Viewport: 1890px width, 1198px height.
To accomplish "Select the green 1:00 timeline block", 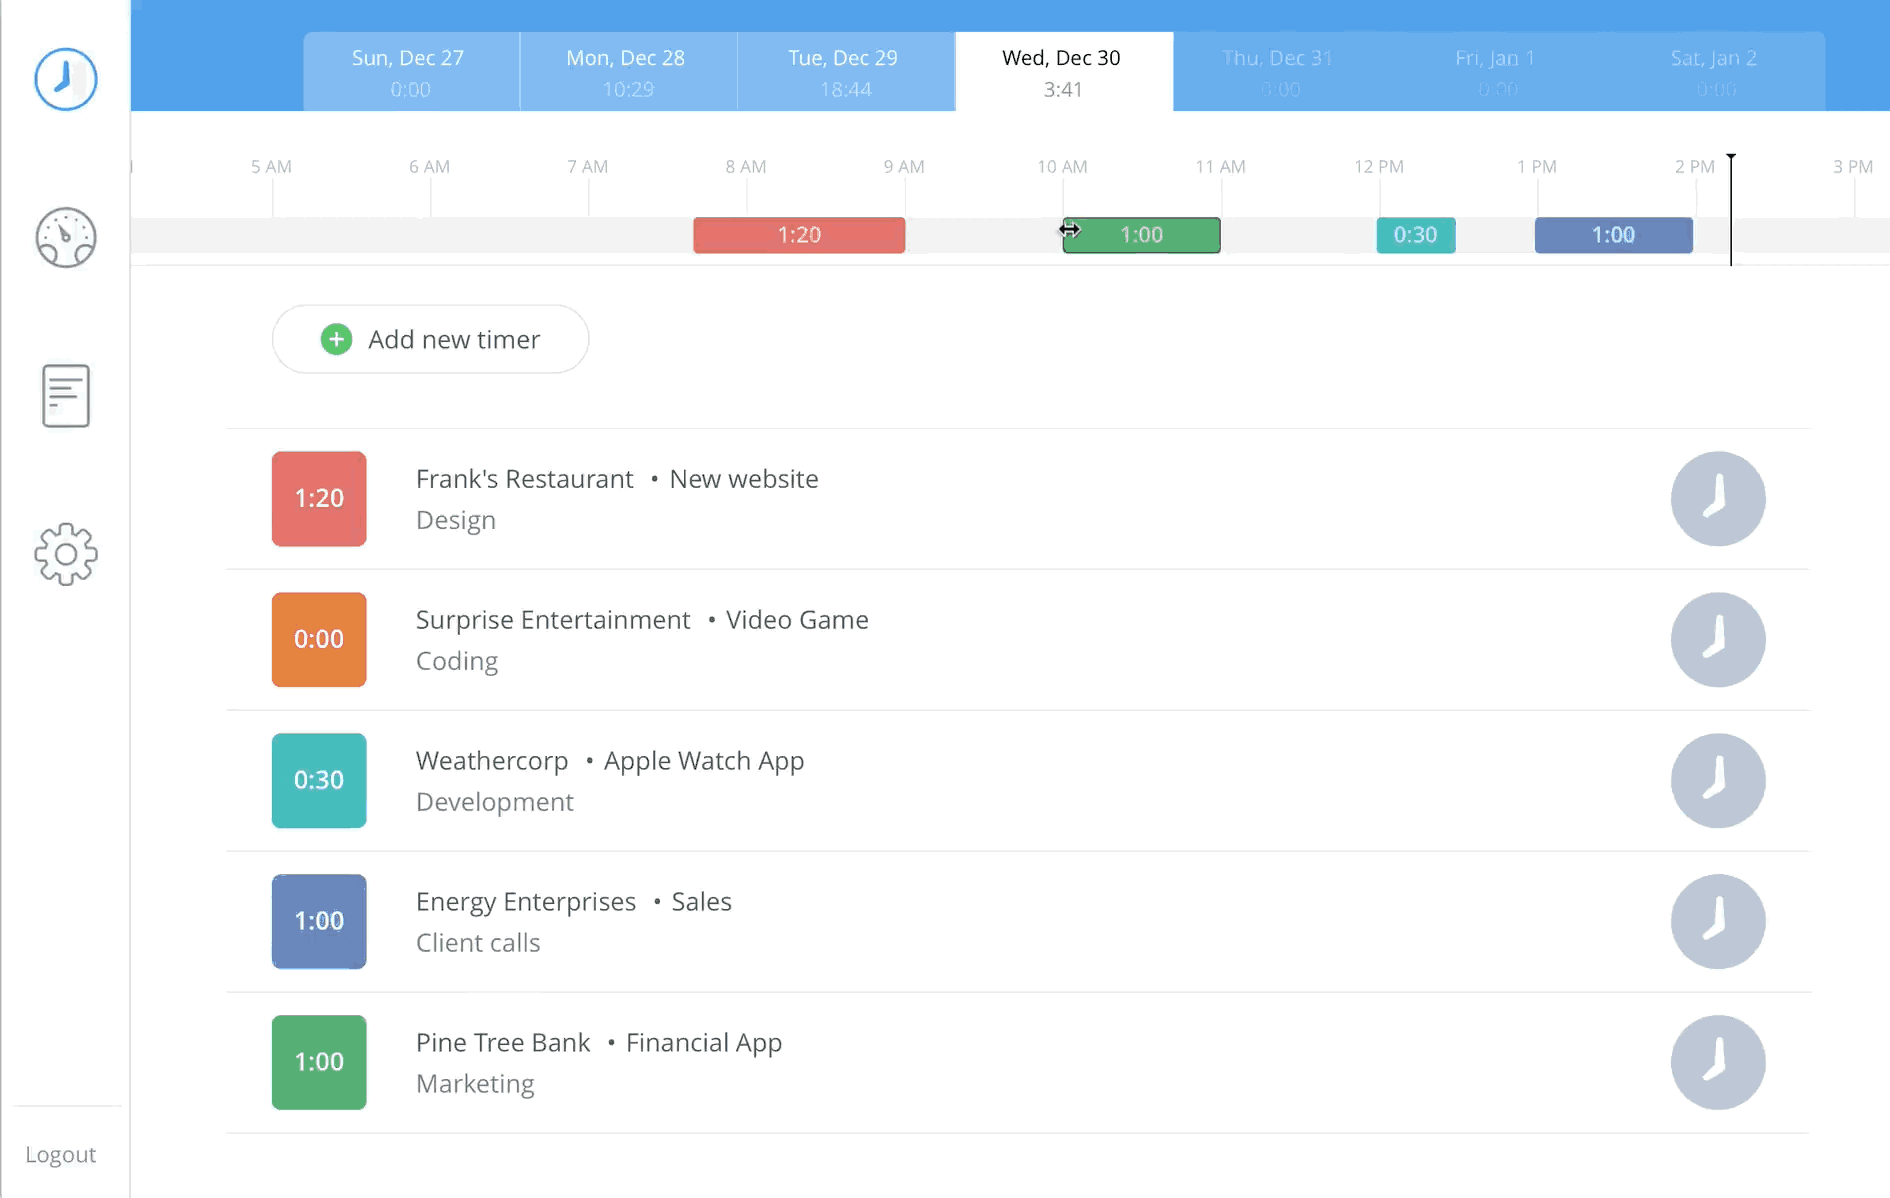I will (x=1140, y=235).
